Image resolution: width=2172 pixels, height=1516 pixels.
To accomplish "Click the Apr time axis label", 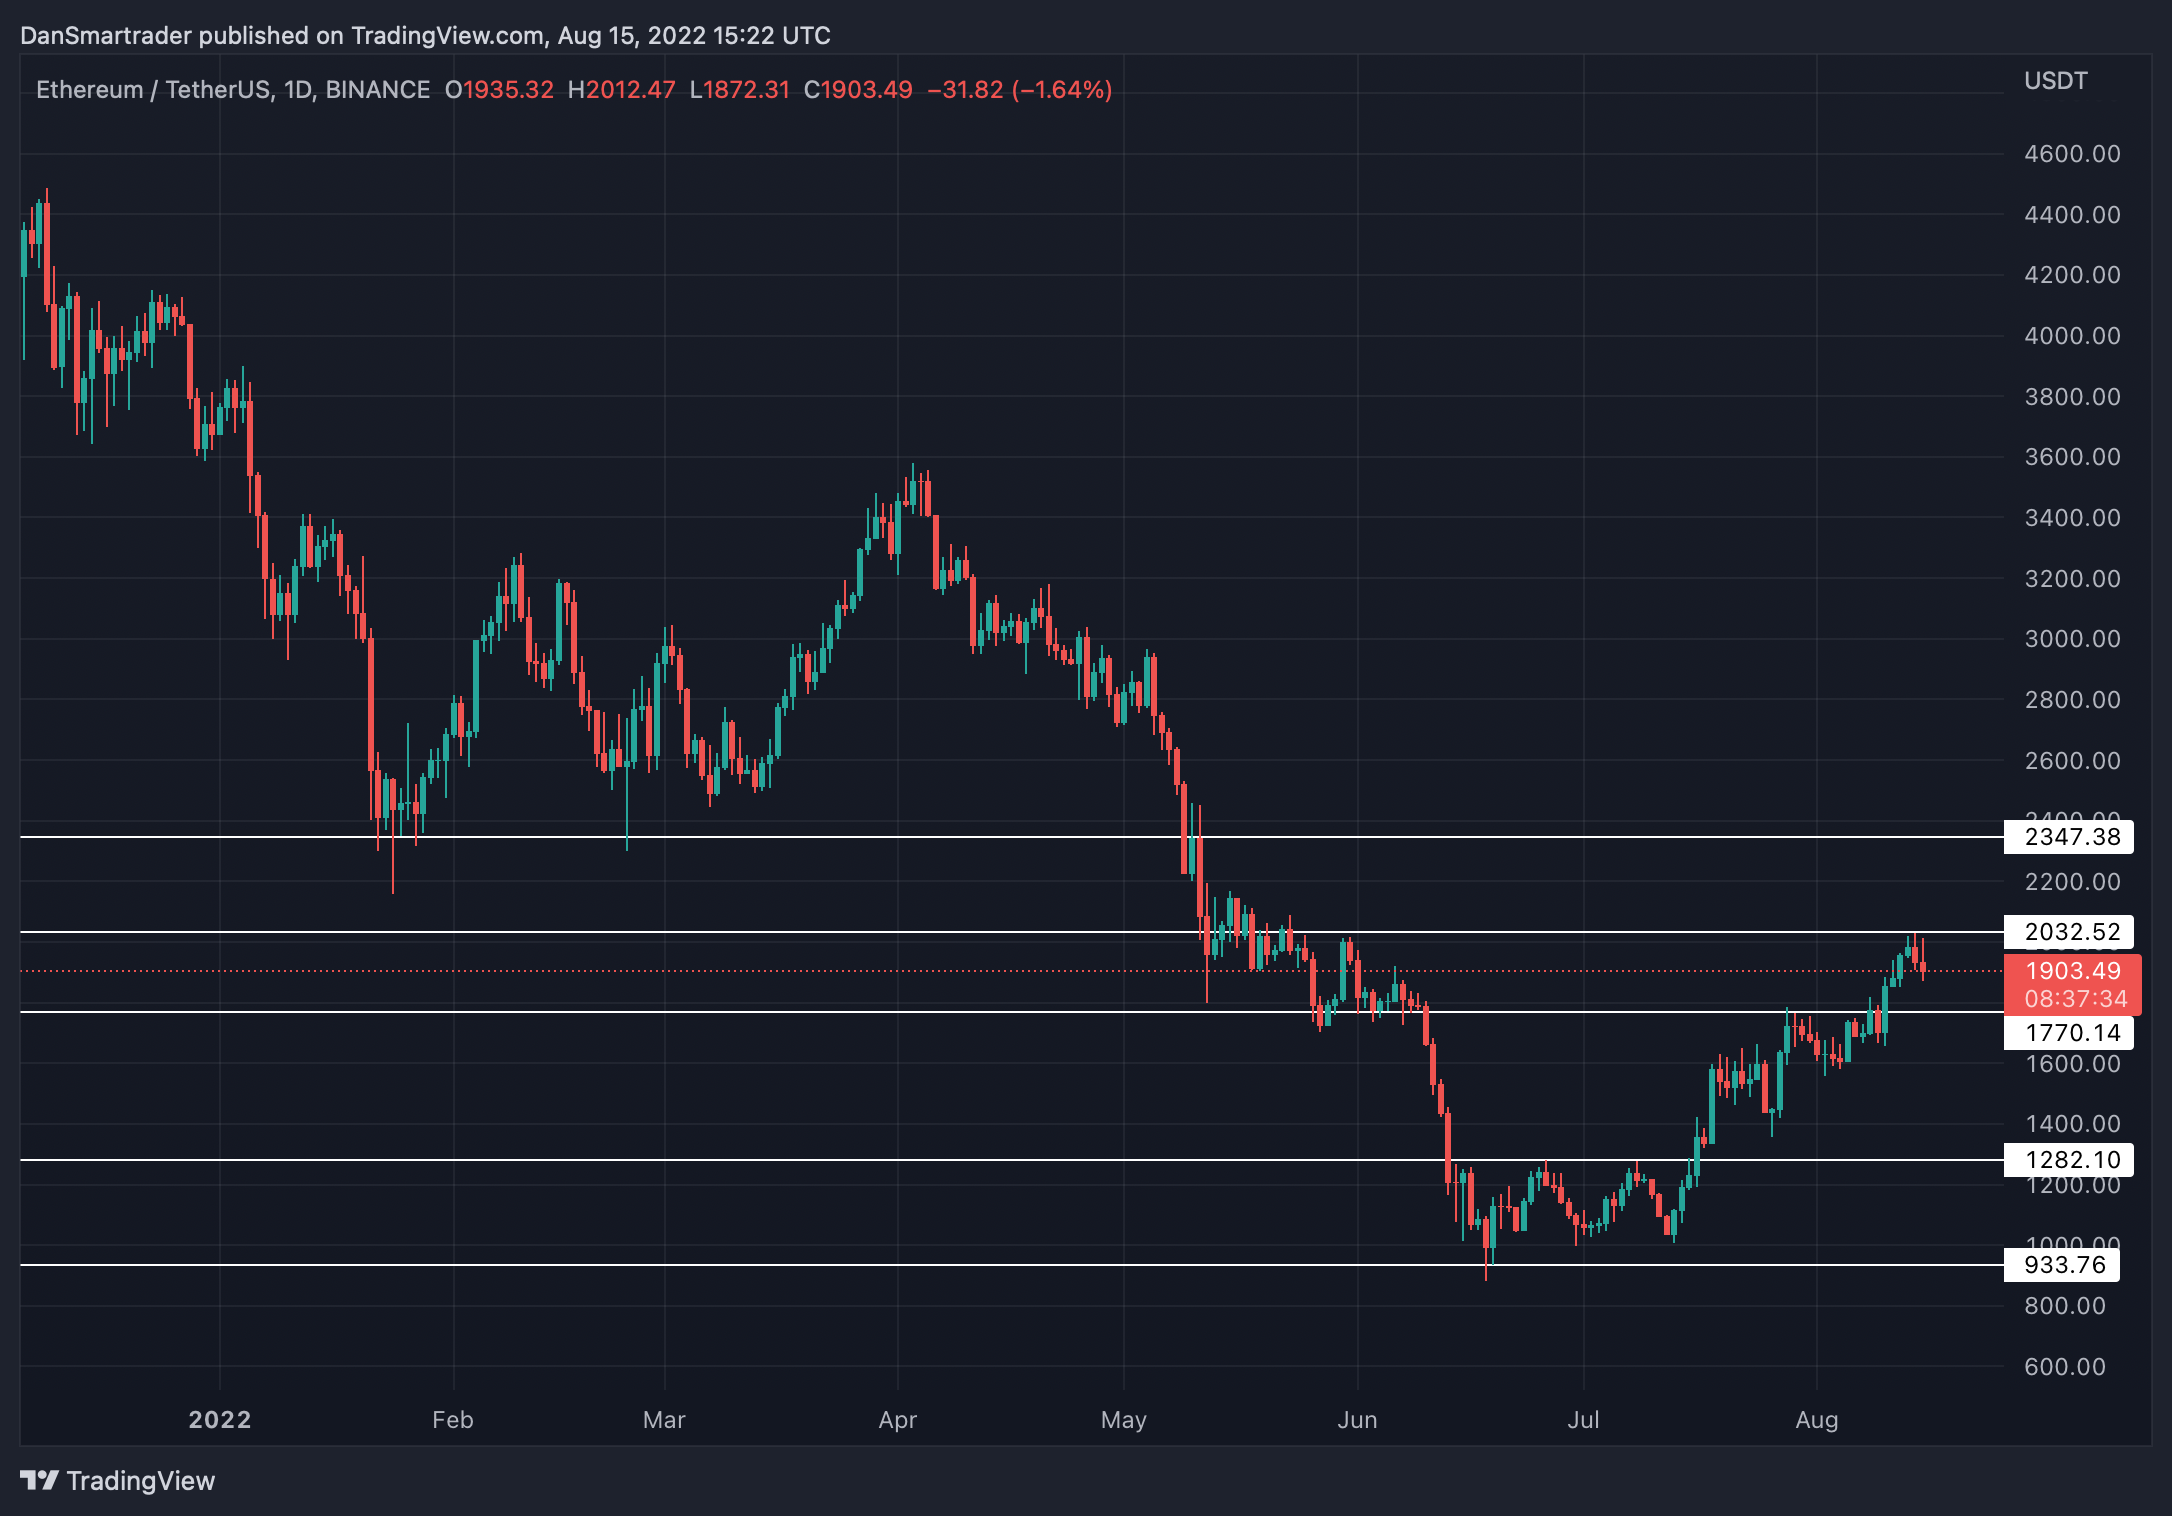I will pos(898,1420).
